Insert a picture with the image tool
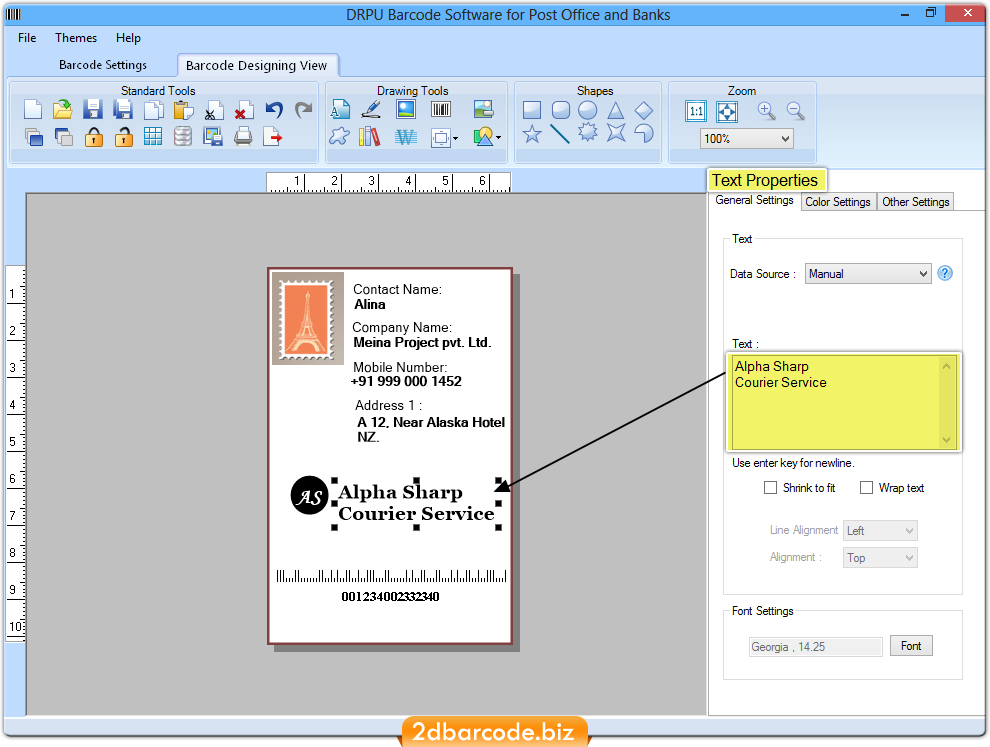 406,110
